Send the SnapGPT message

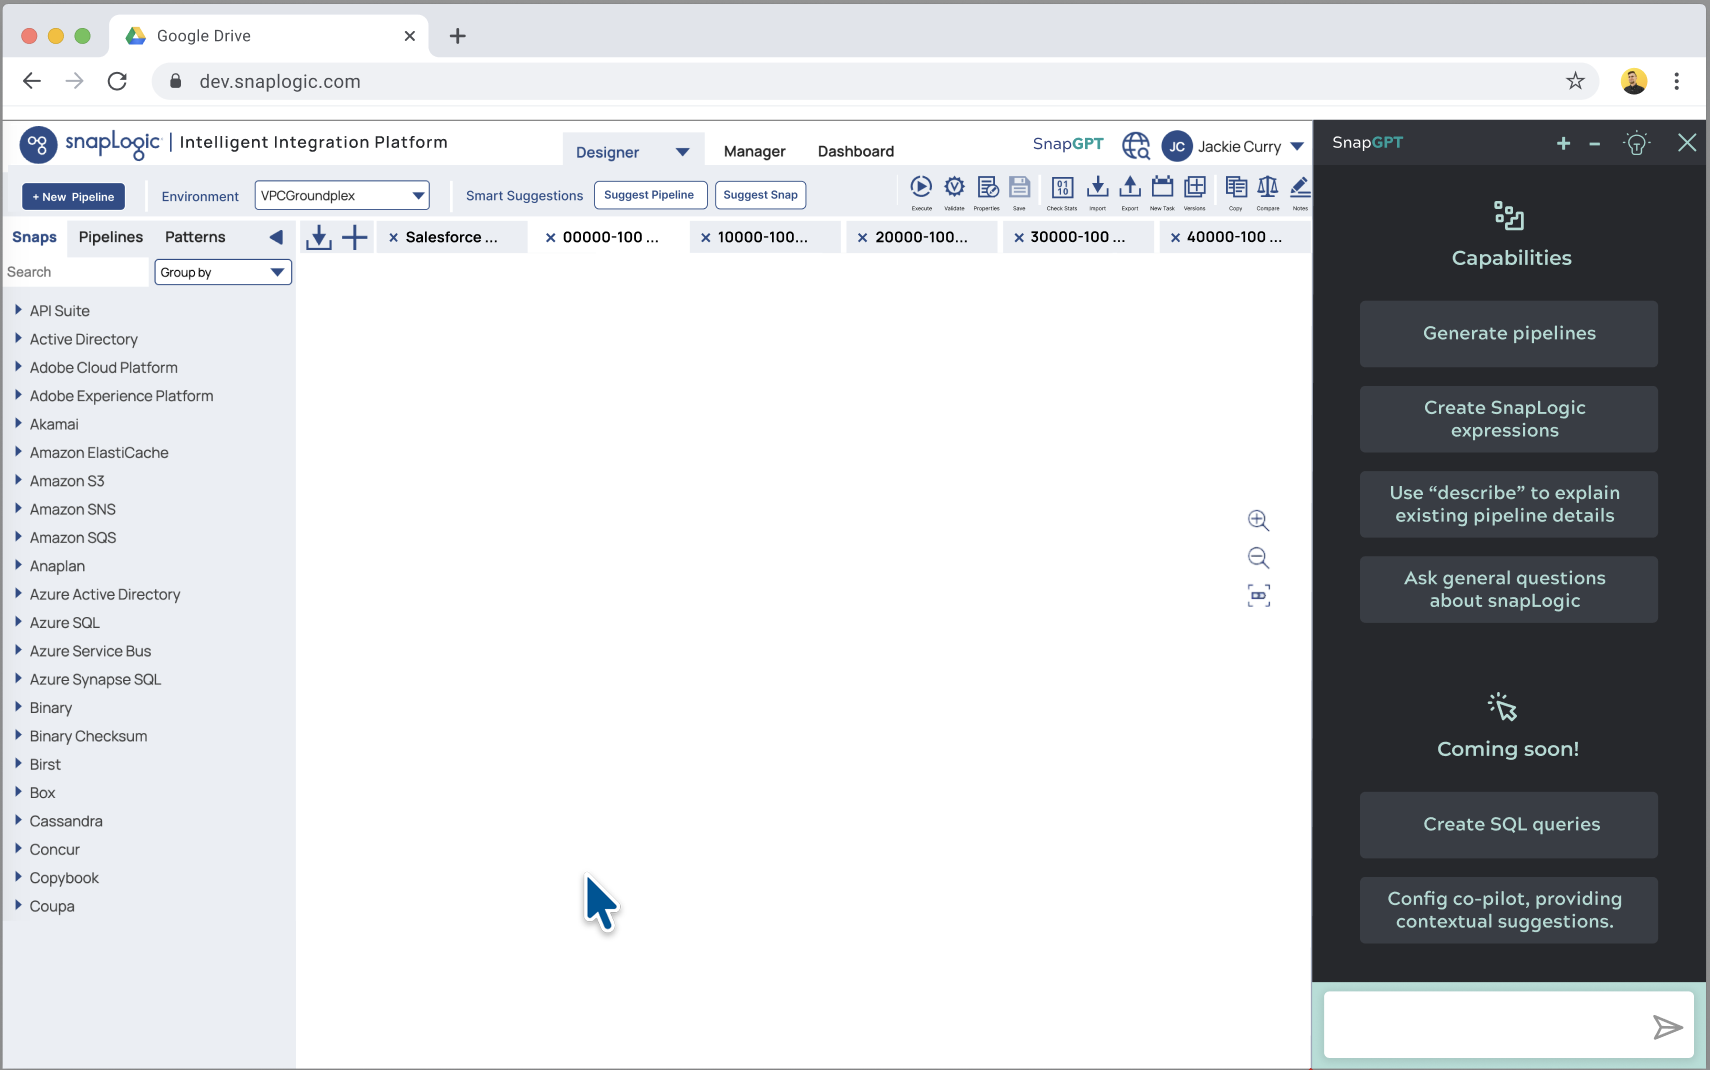pos(1667,1027)
